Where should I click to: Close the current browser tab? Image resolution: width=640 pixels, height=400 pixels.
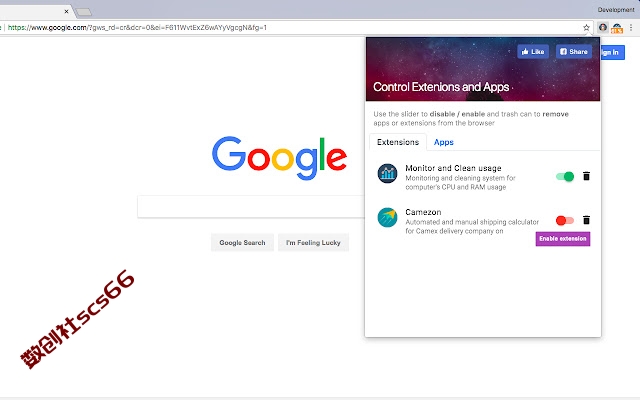[67, 11]
